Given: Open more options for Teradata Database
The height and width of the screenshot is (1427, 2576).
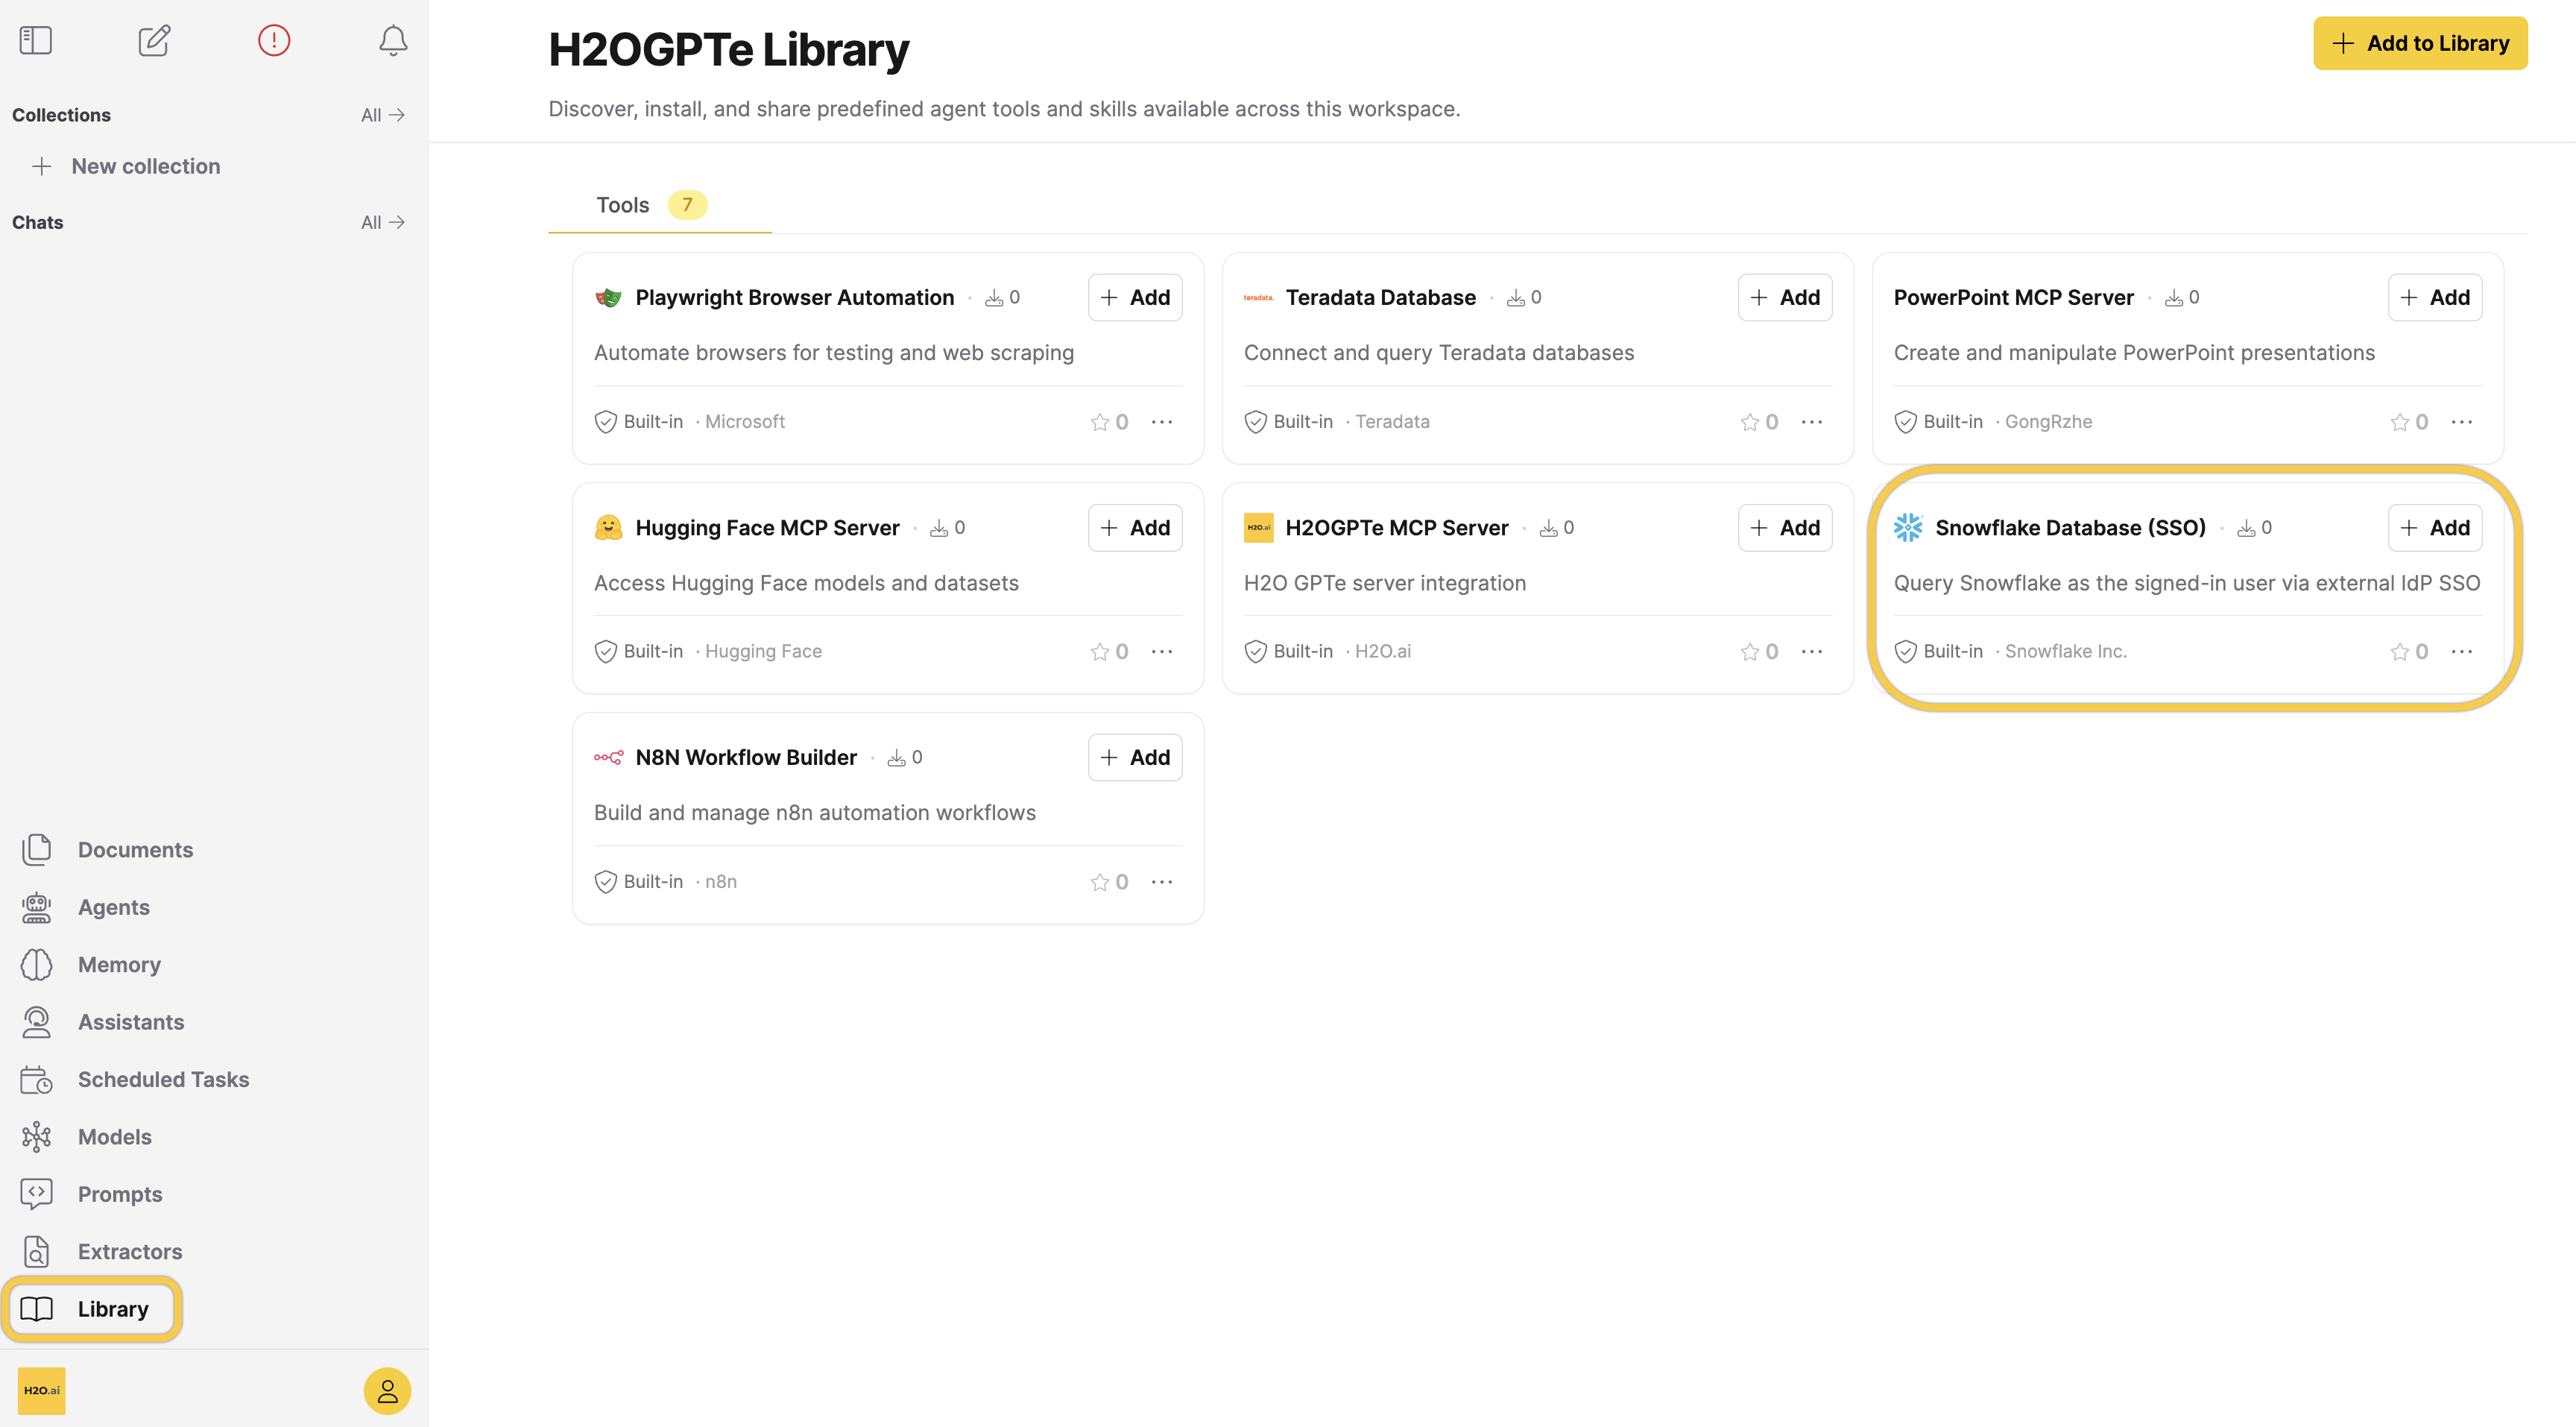Looking at the screenshot, I should [x=1812, y=422].
